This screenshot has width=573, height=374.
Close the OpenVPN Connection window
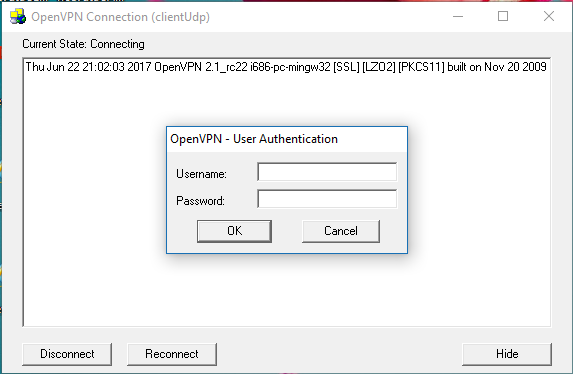tap(549, 16)
